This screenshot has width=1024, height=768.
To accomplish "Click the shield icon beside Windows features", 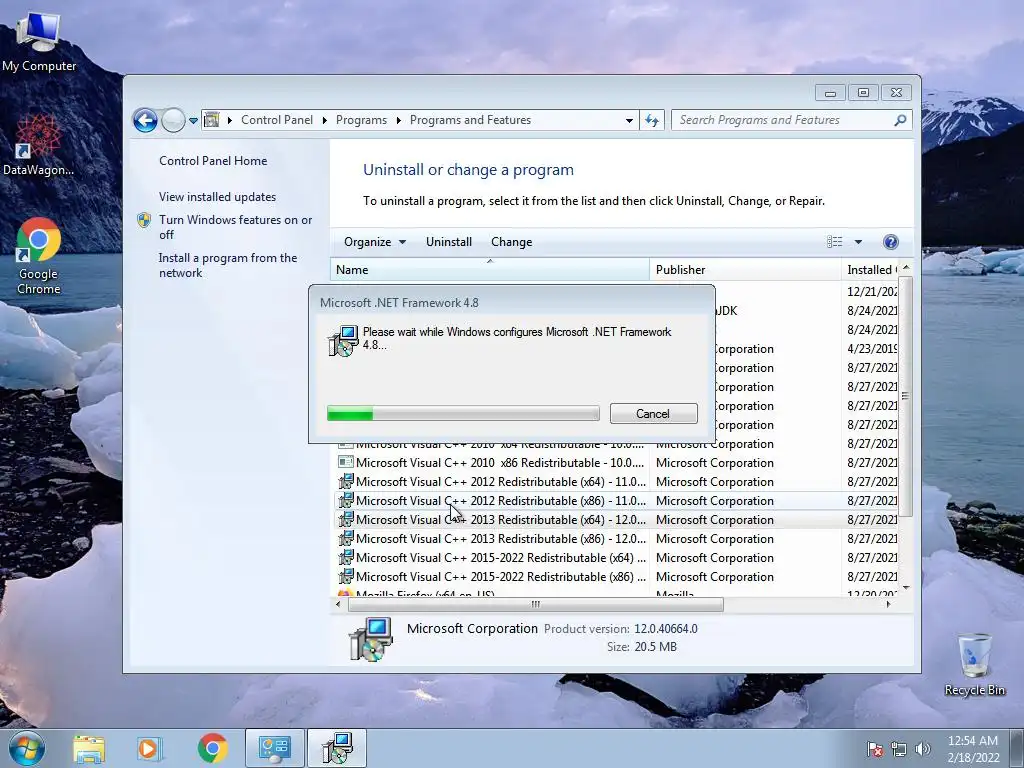I will tap(144, 220).
